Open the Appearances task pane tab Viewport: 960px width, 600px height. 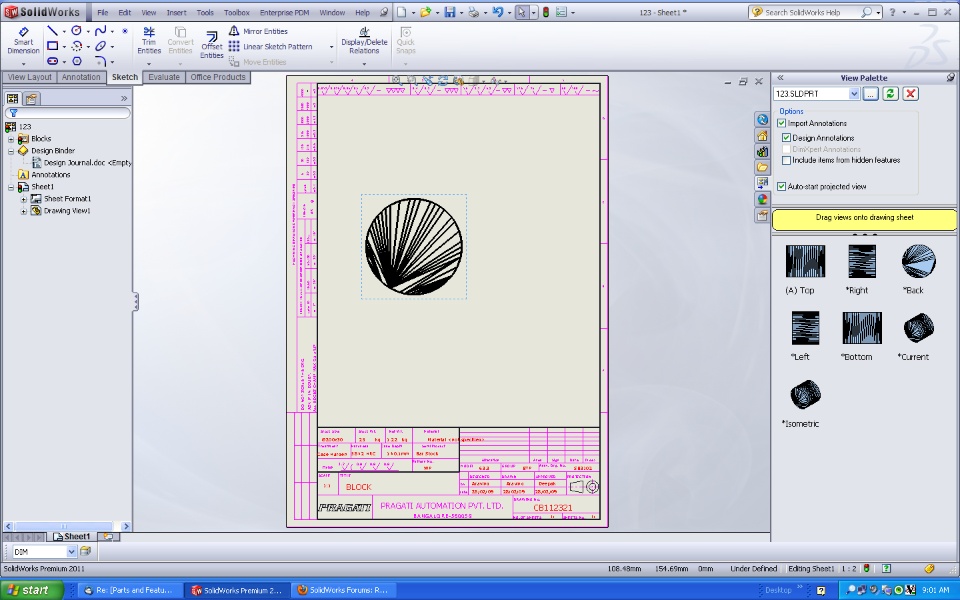coord(762,199)
